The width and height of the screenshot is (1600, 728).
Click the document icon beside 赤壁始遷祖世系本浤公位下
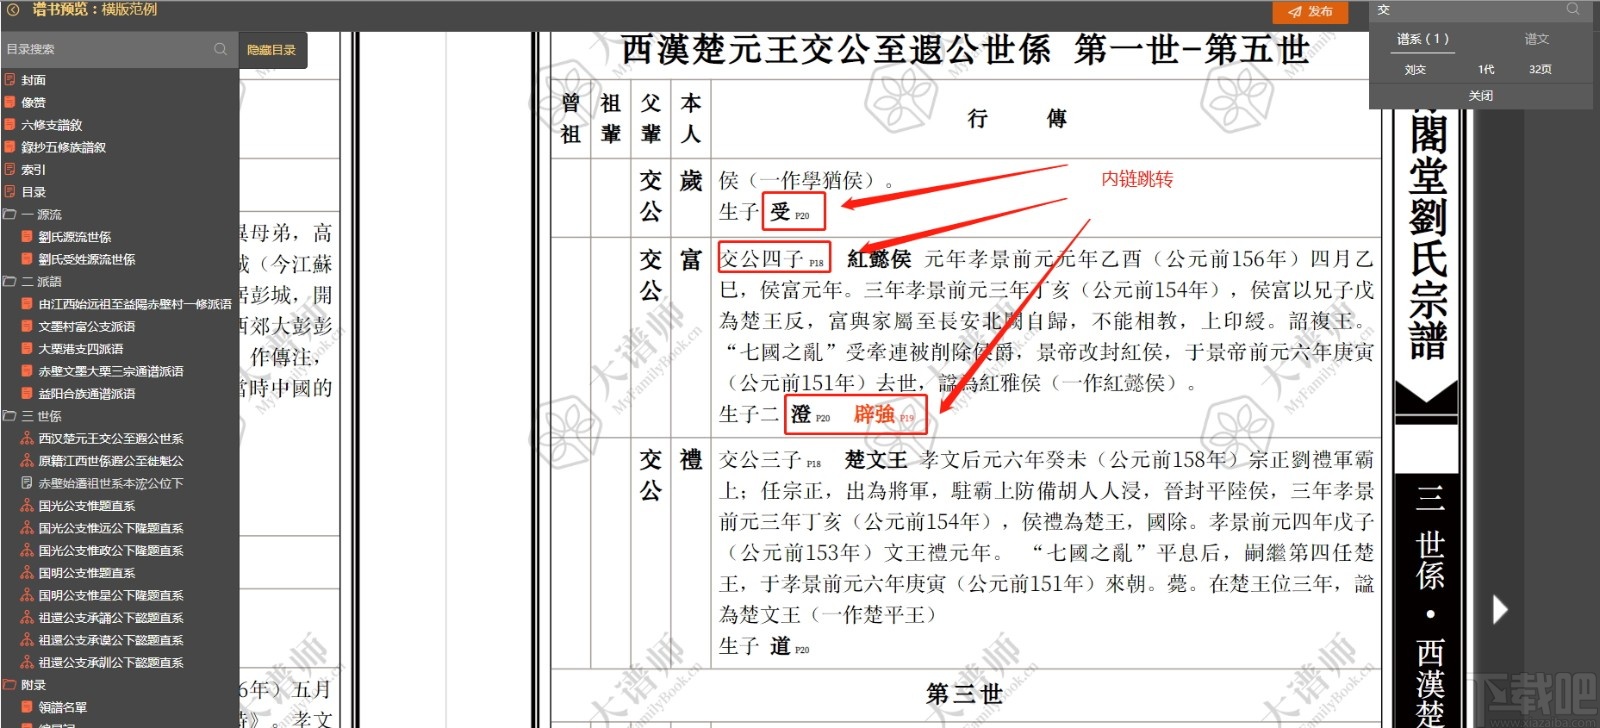point(27,483)
